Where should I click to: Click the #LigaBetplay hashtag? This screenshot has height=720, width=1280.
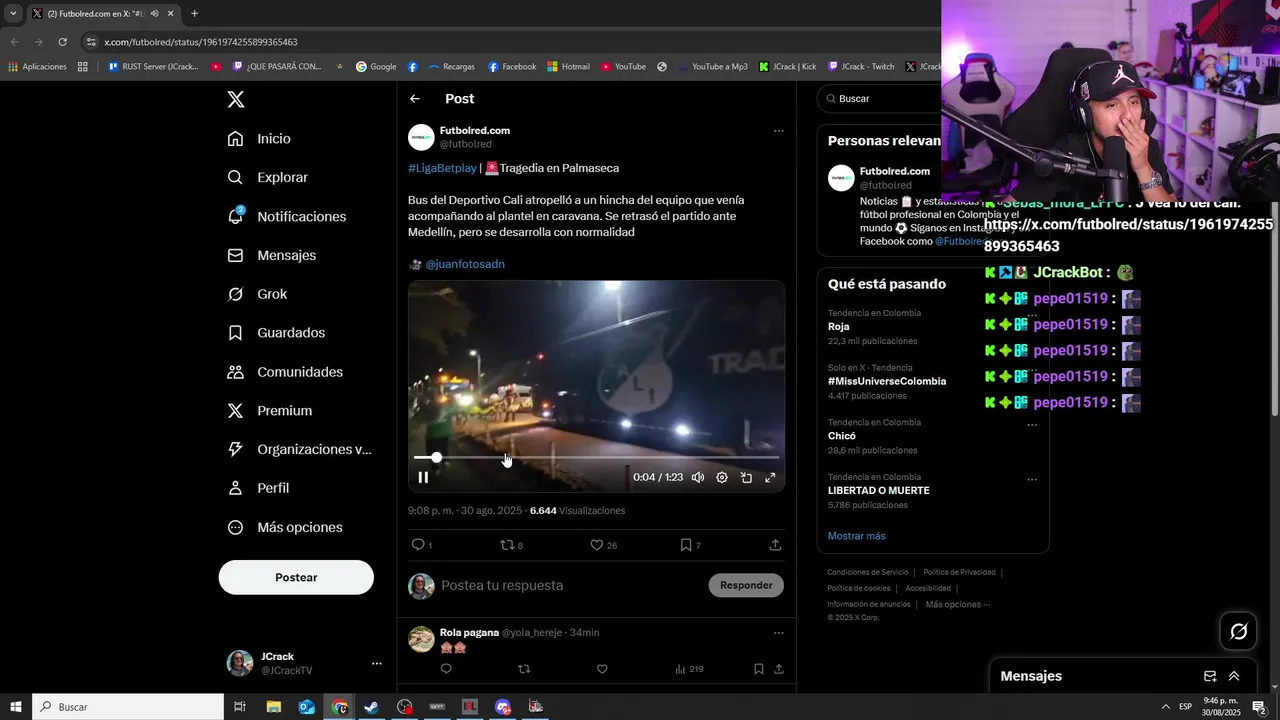pos(442,168)
